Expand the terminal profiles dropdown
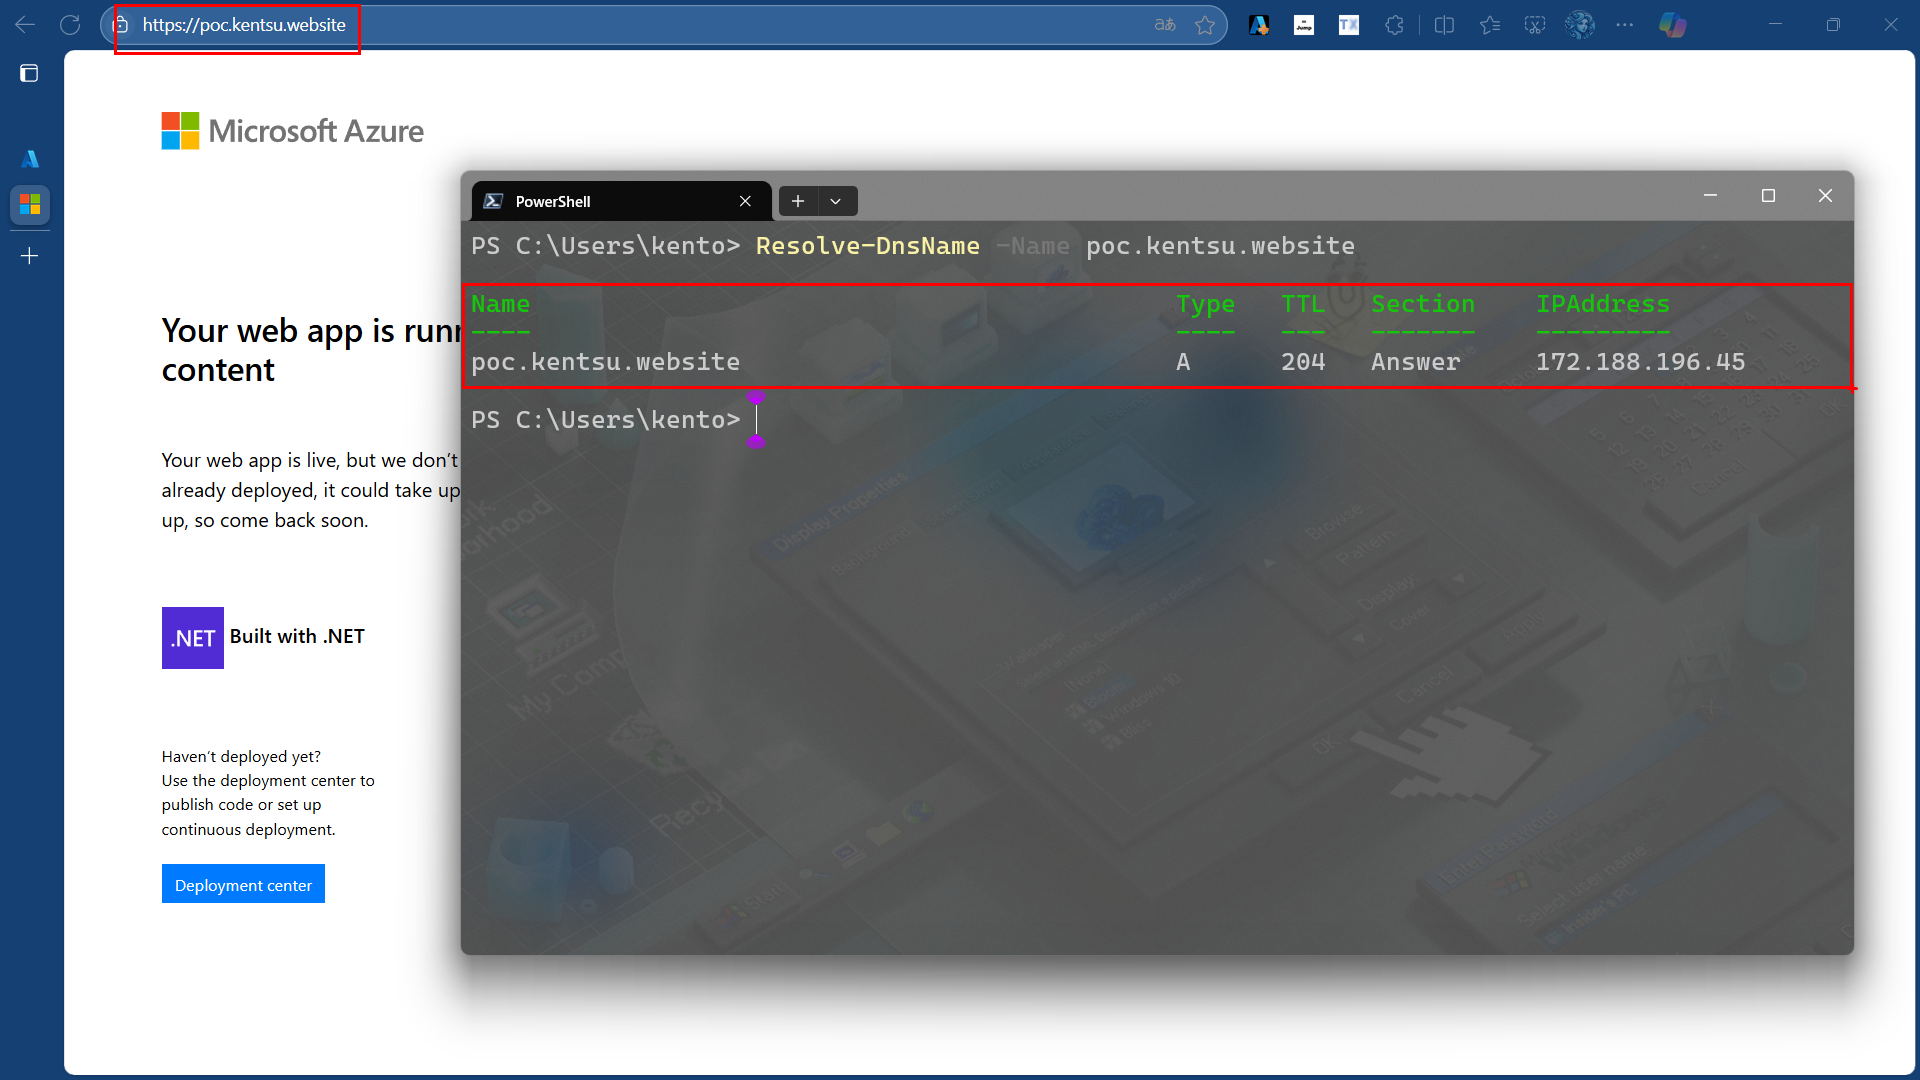The height and width of the screenshot is (1080, 1920). point(836,201)
